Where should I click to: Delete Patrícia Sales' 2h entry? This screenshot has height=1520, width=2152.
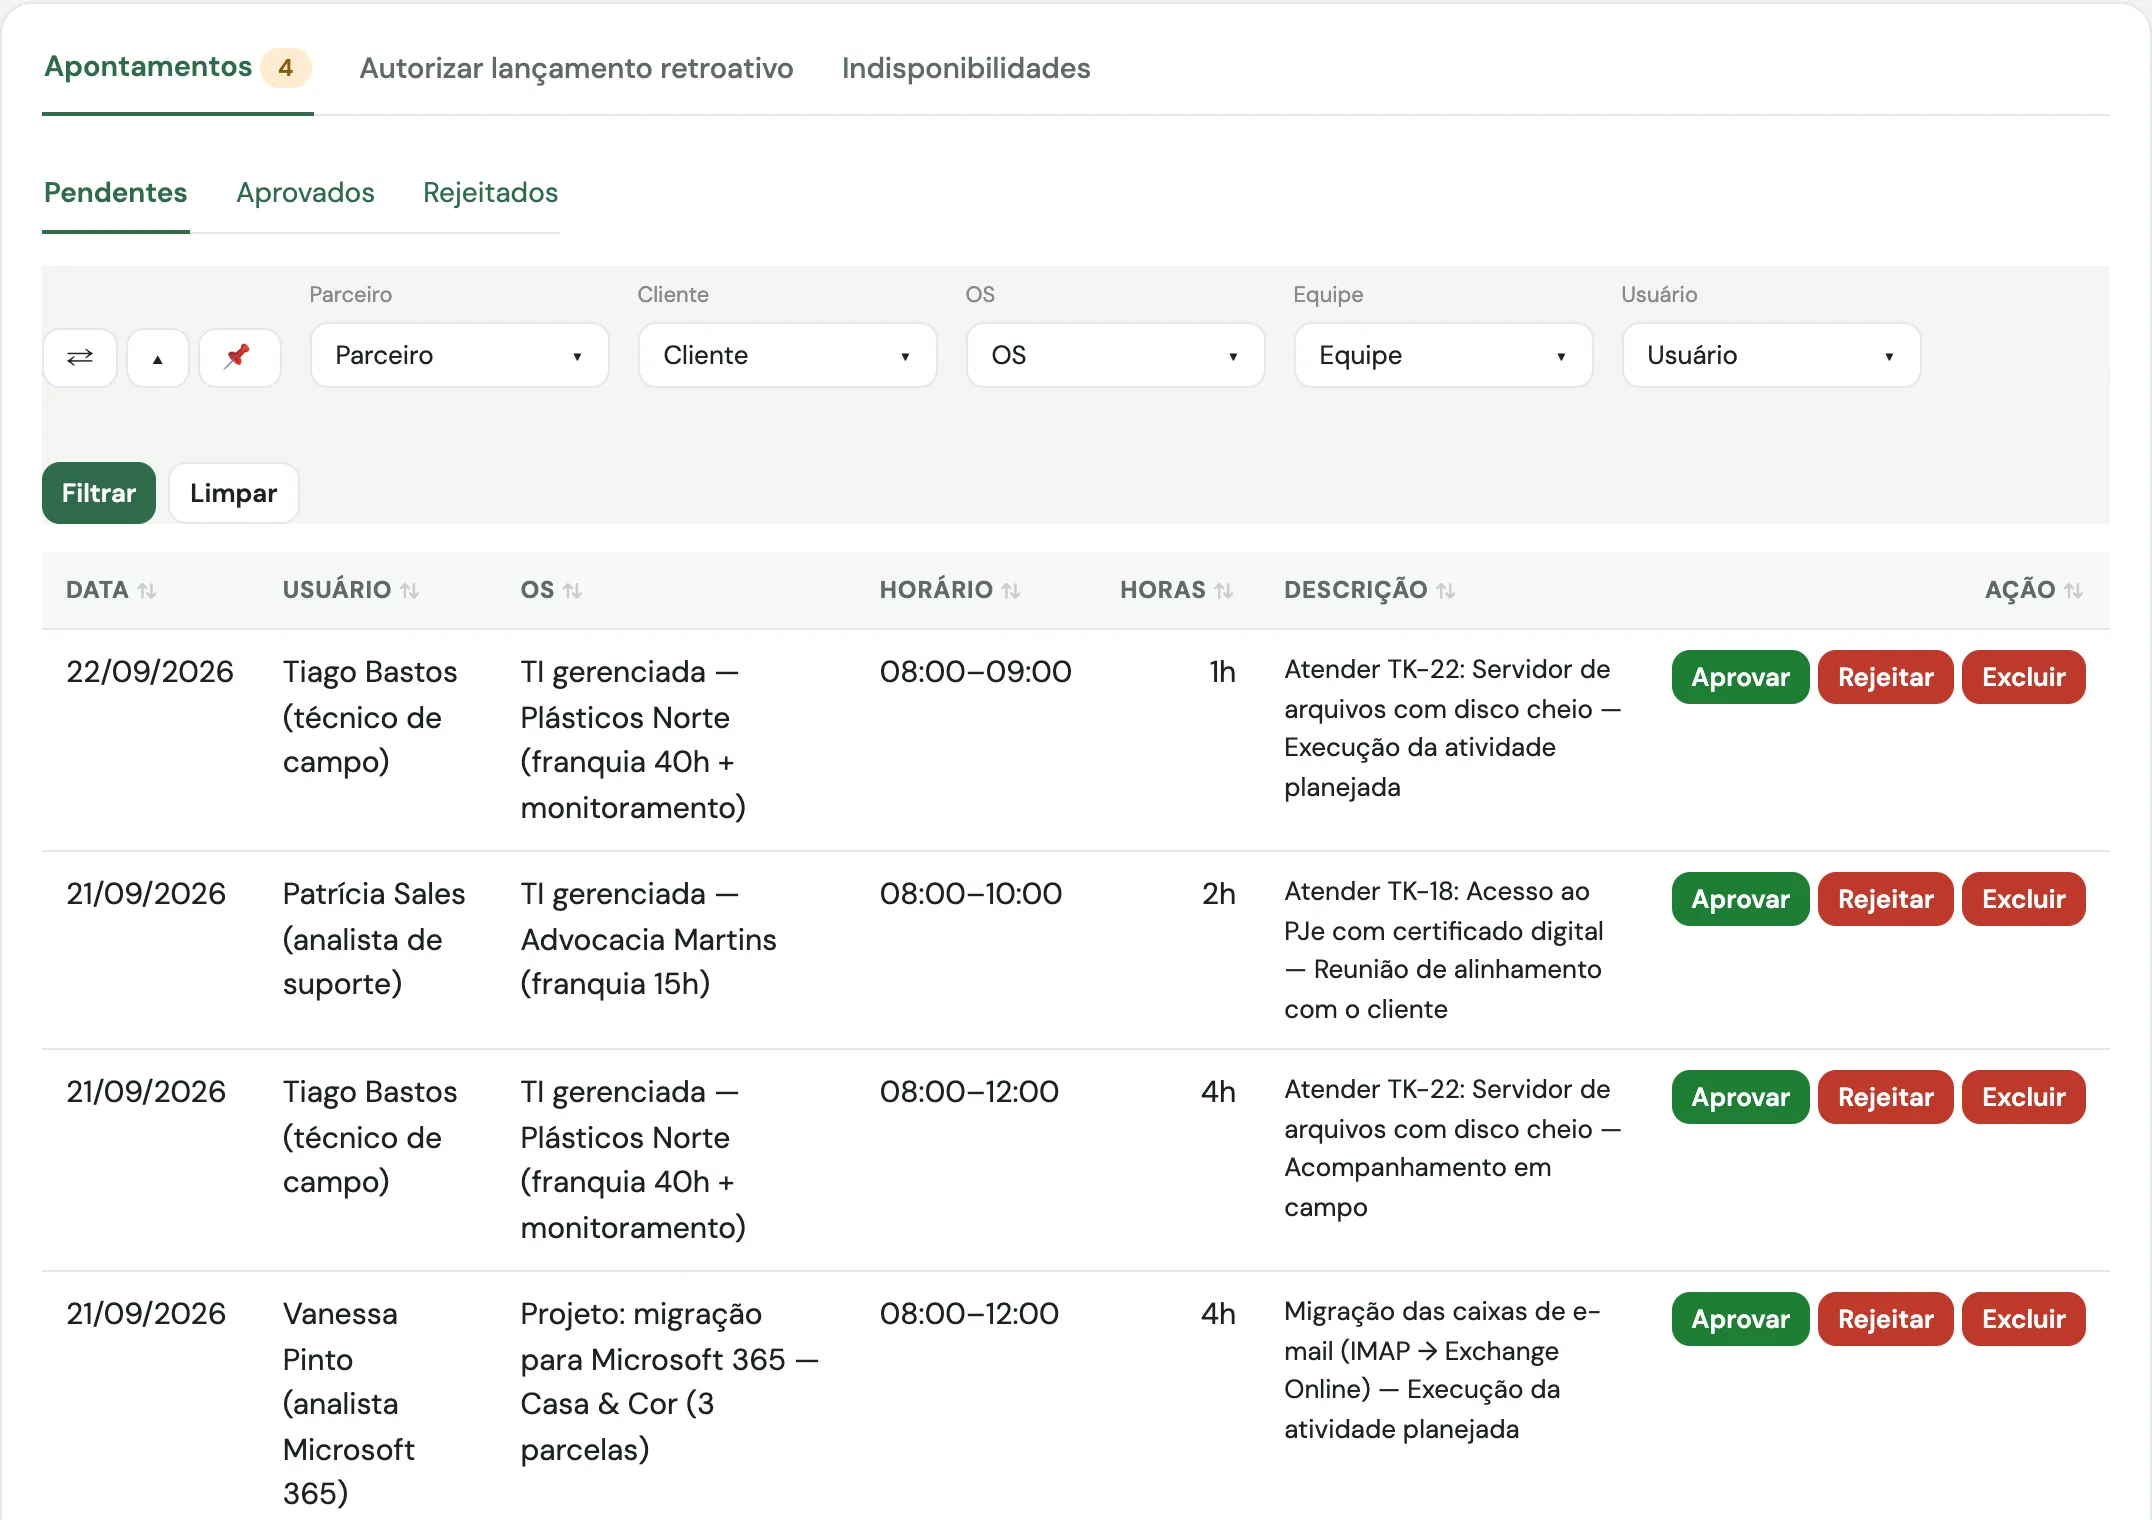click(2023, 899)
